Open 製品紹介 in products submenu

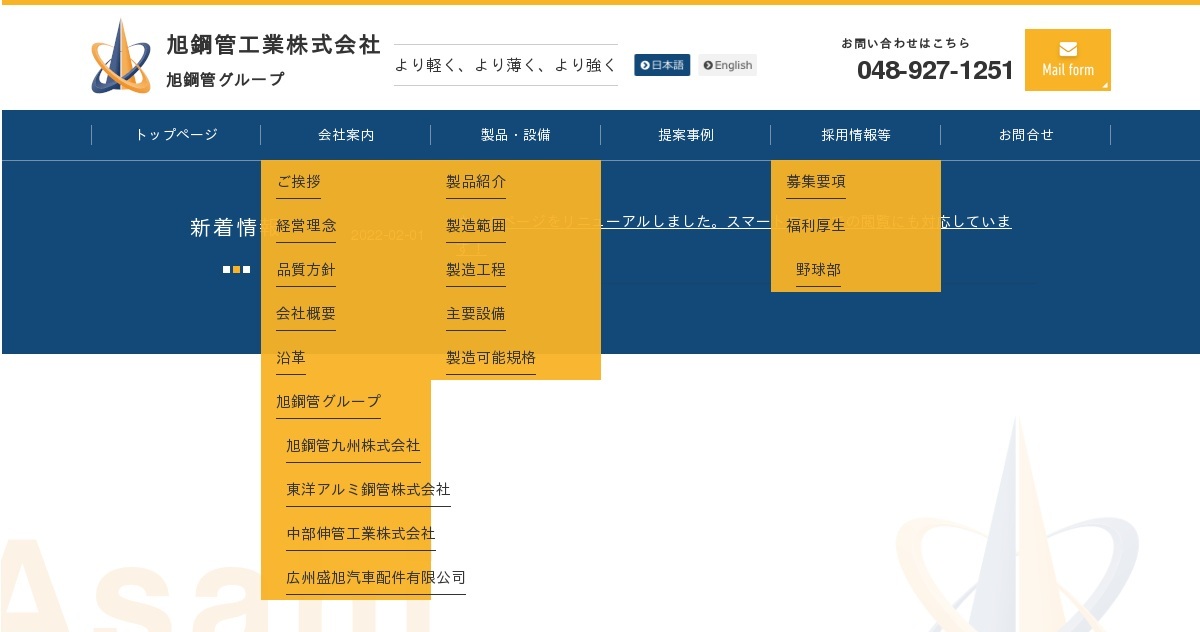476,182
